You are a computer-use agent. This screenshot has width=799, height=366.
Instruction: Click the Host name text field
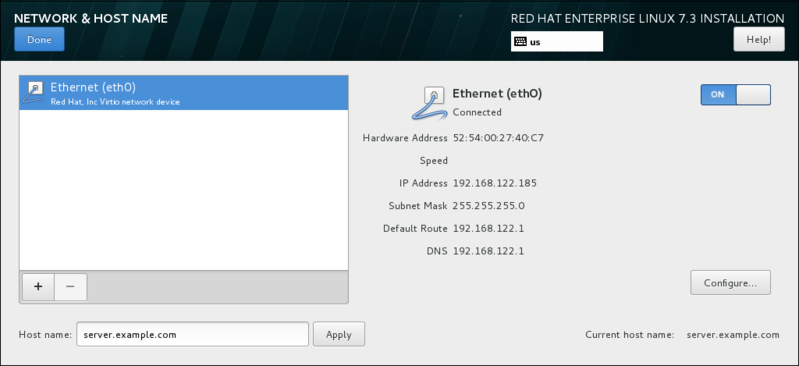coord(193,334)
